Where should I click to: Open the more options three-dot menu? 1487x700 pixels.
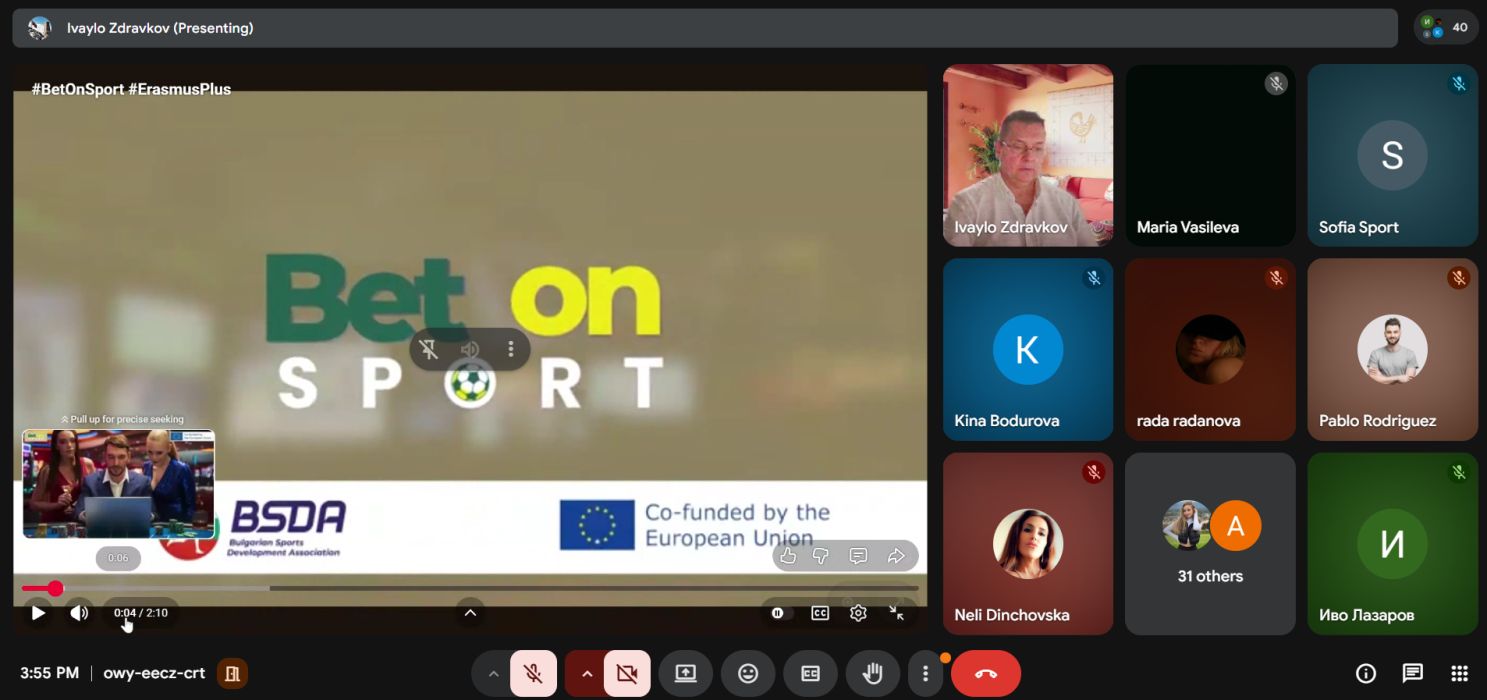pyautogui.click(x=925, y=674)
